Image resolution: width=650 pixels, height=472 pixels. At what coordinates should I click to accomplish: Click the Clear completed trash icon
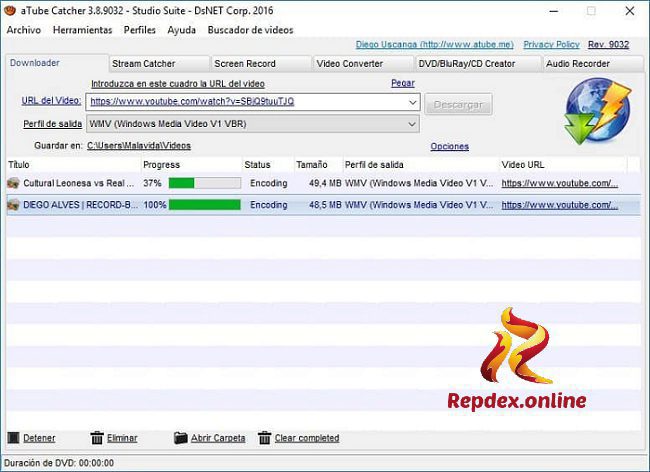pyautogui.click(x=264, y=438)
